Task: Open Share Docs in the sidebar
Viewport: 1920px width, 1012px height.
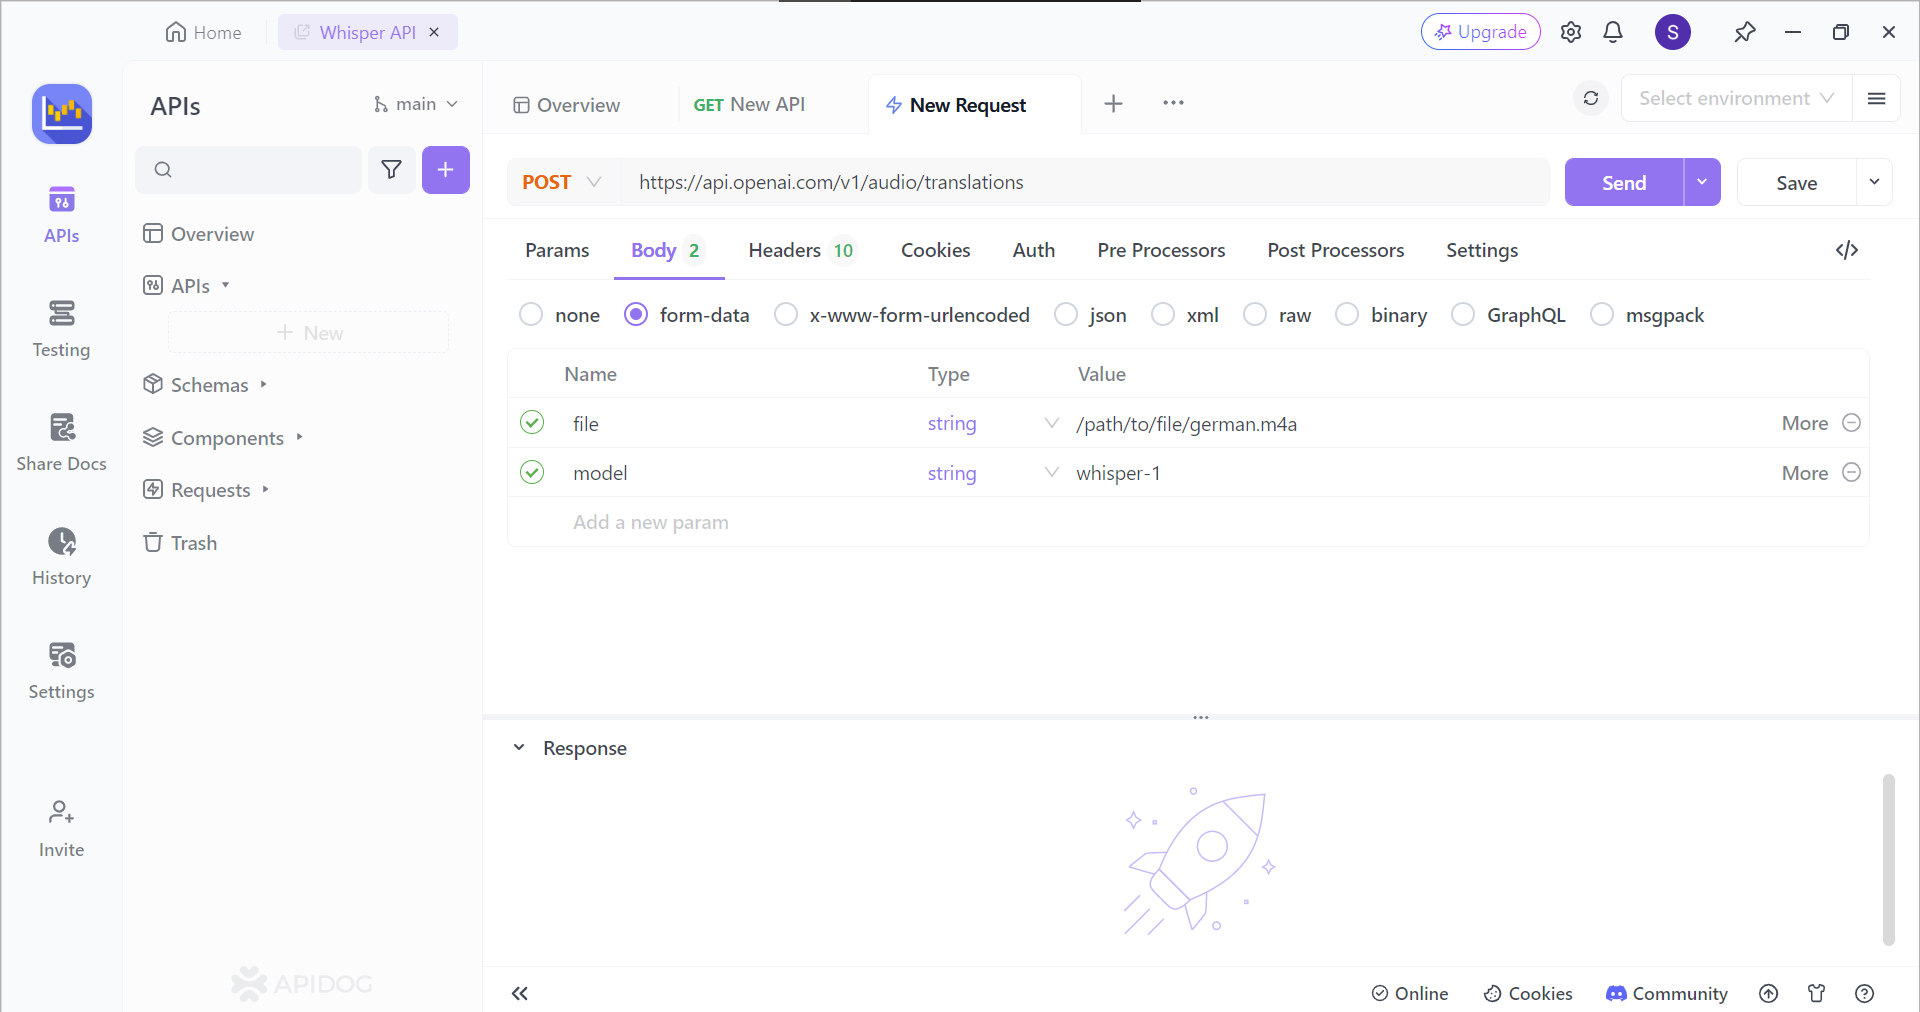Action: point(61,442)
